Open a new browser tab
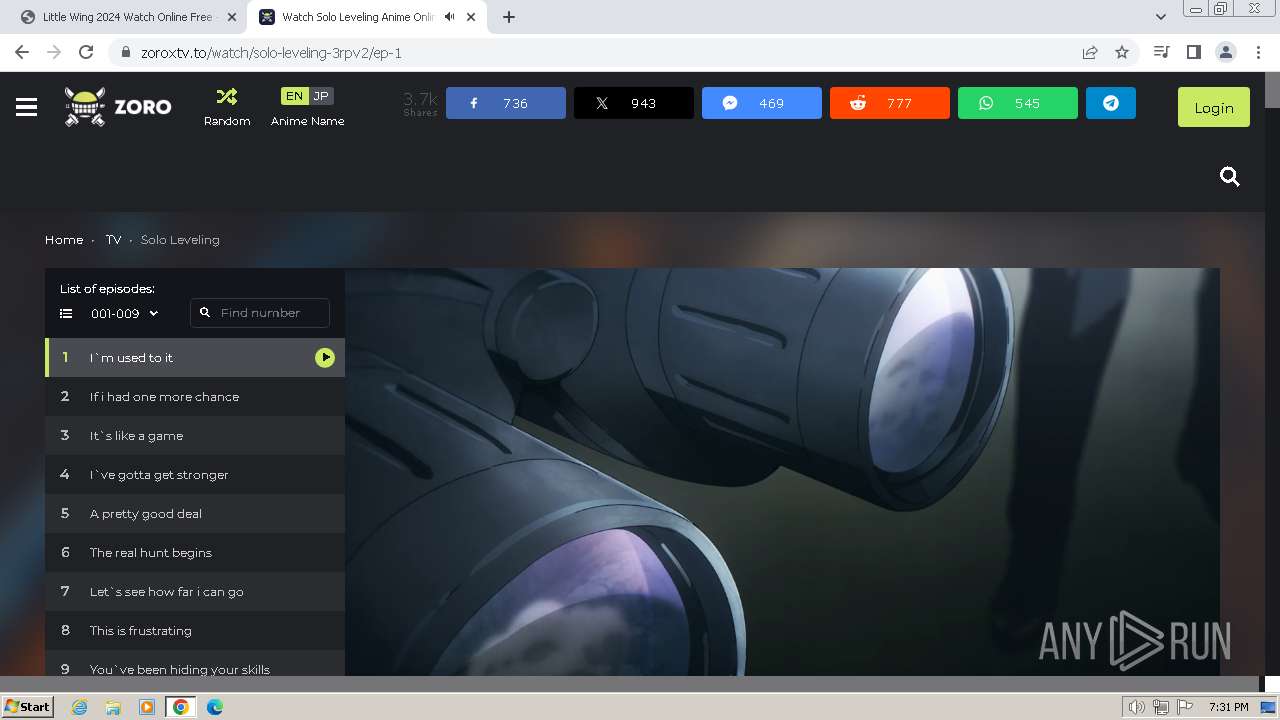Screen dimensions: 1280x720 [509, 17]
